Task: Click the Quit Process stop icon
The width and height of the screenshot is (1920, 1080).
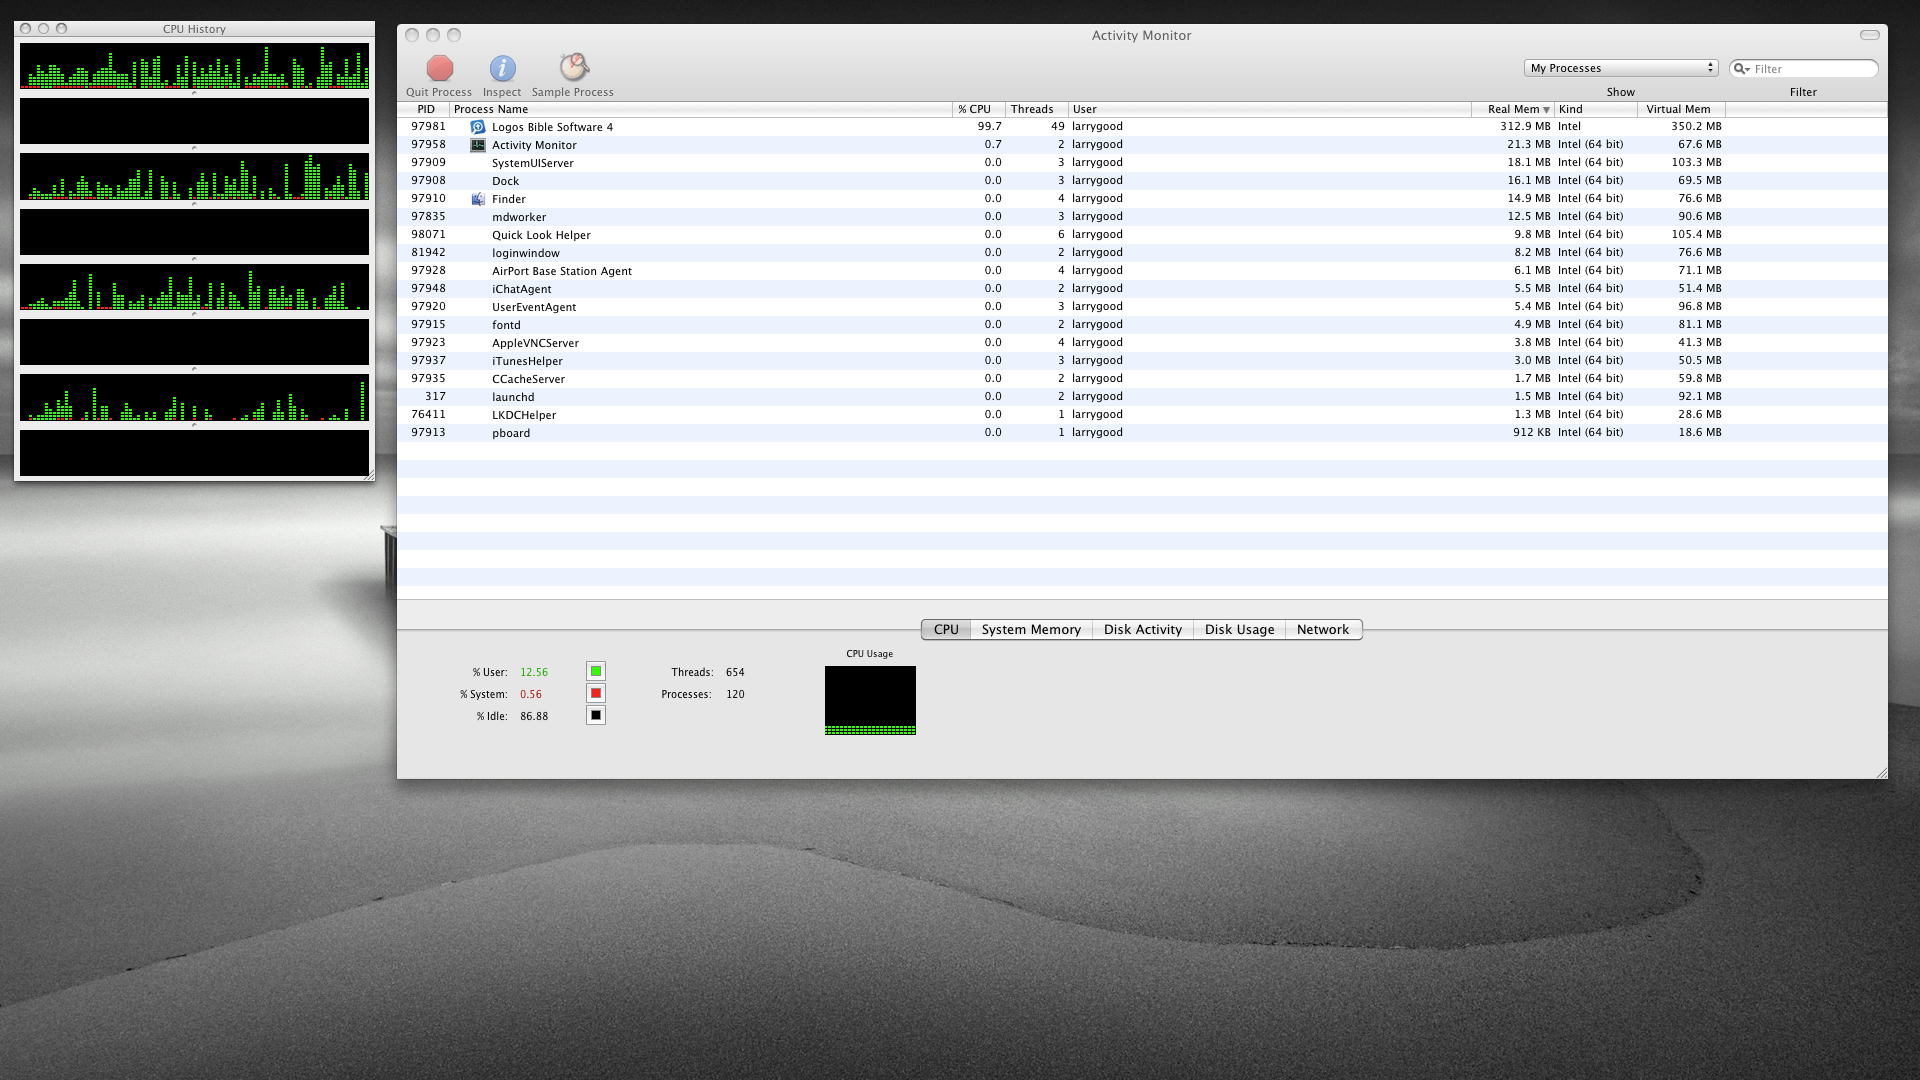Action: tap(439, 68)
